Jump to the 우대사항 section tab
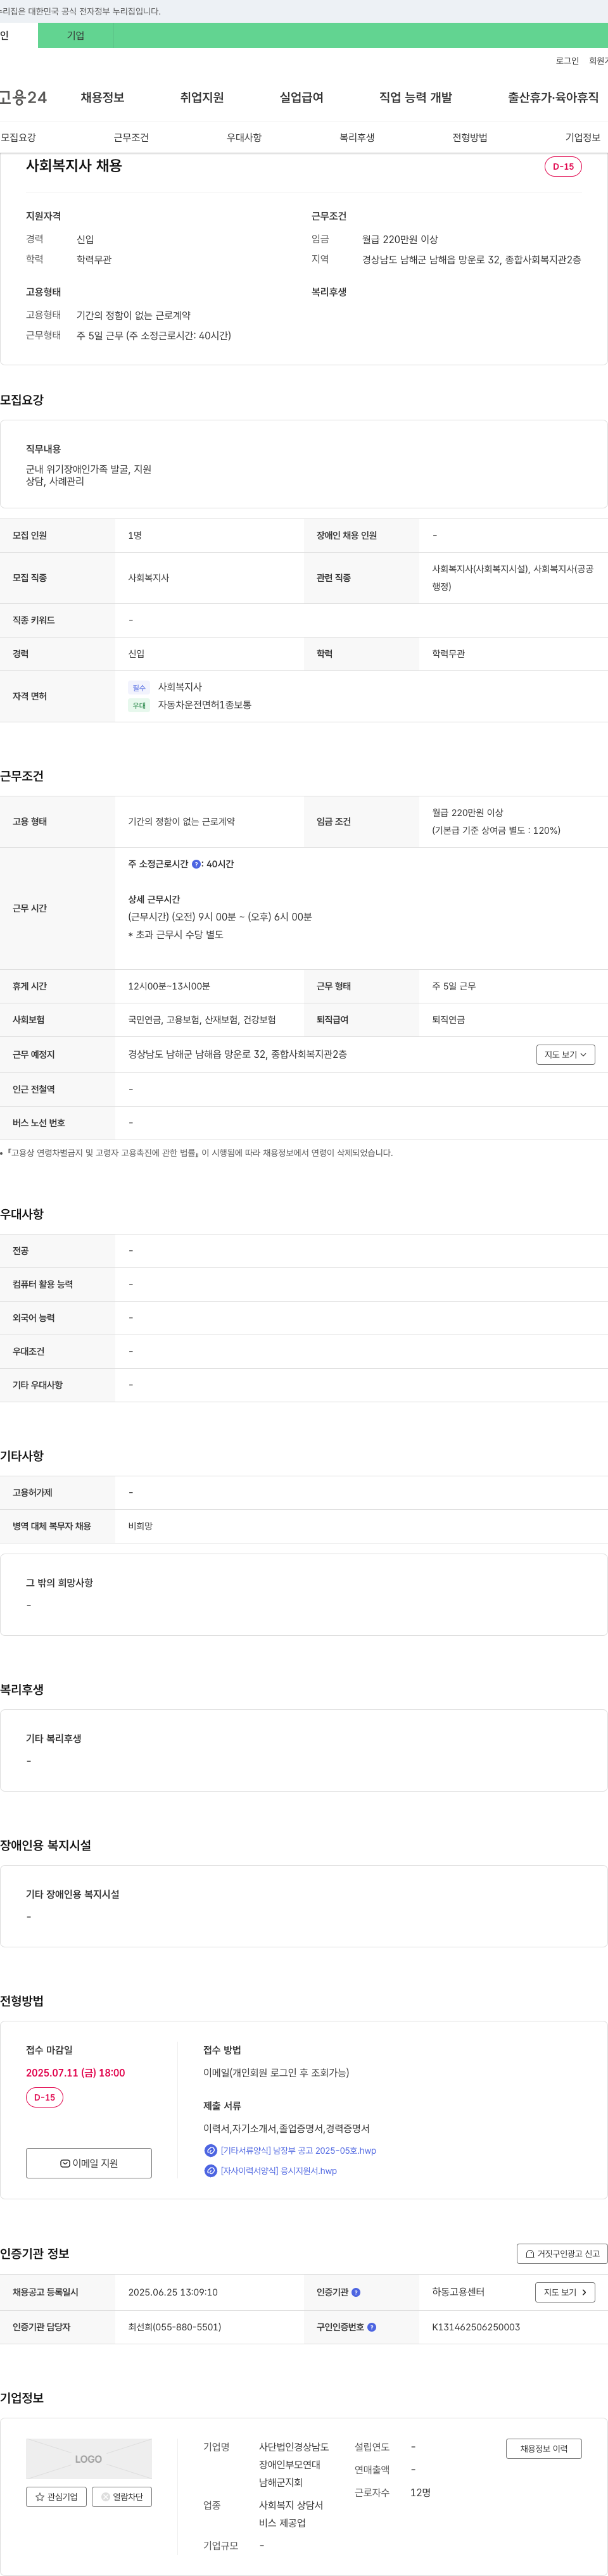Viewport: 608px width, 2576px height. coord(244,137)
